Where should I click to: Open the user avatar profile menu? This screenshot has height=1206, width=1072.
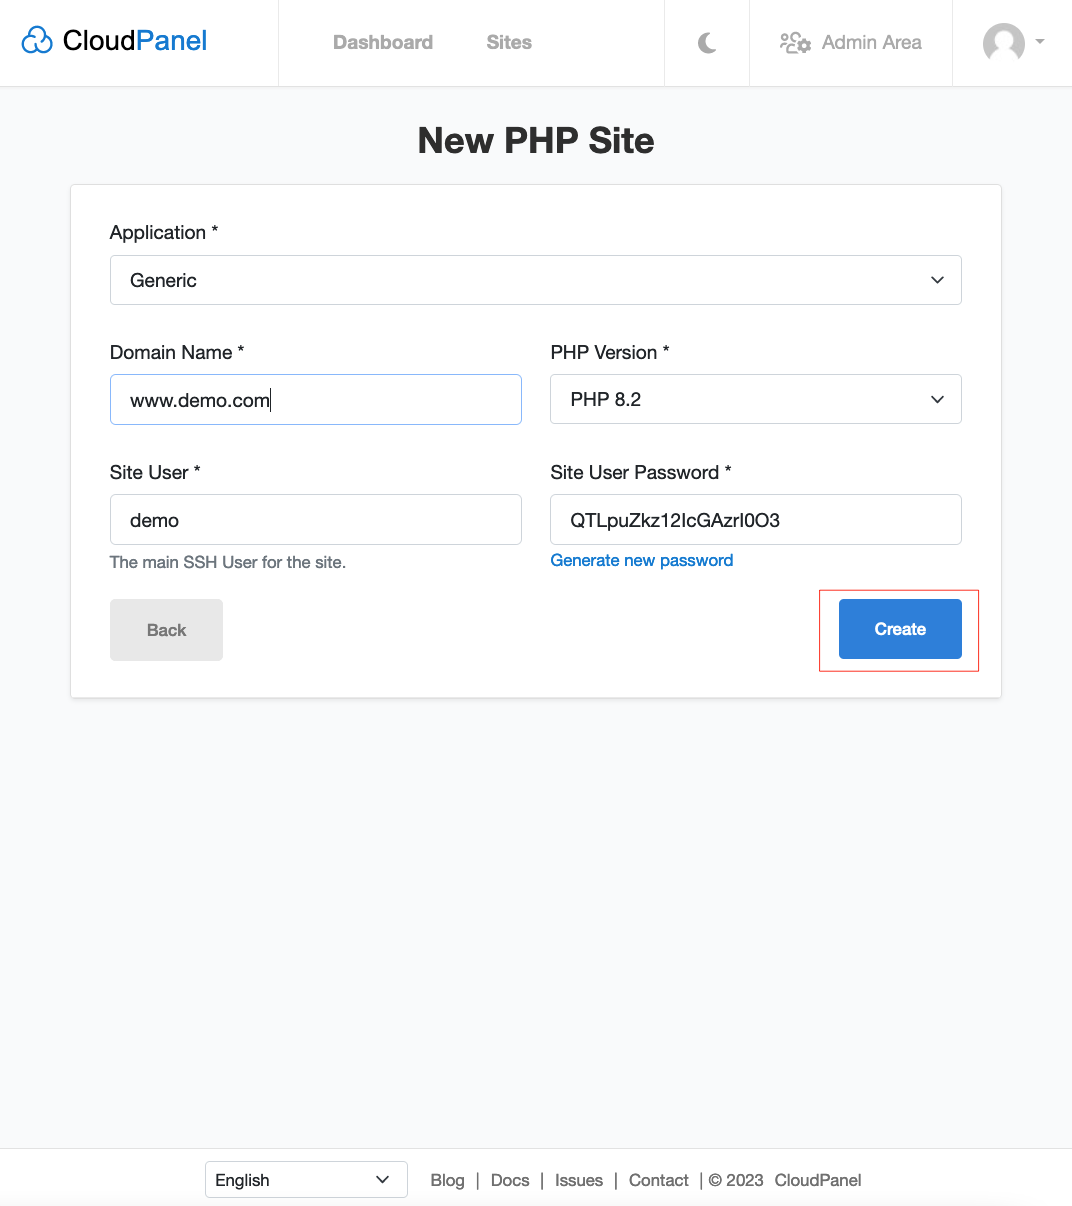pyautogui.click(x=1003, y=43)
